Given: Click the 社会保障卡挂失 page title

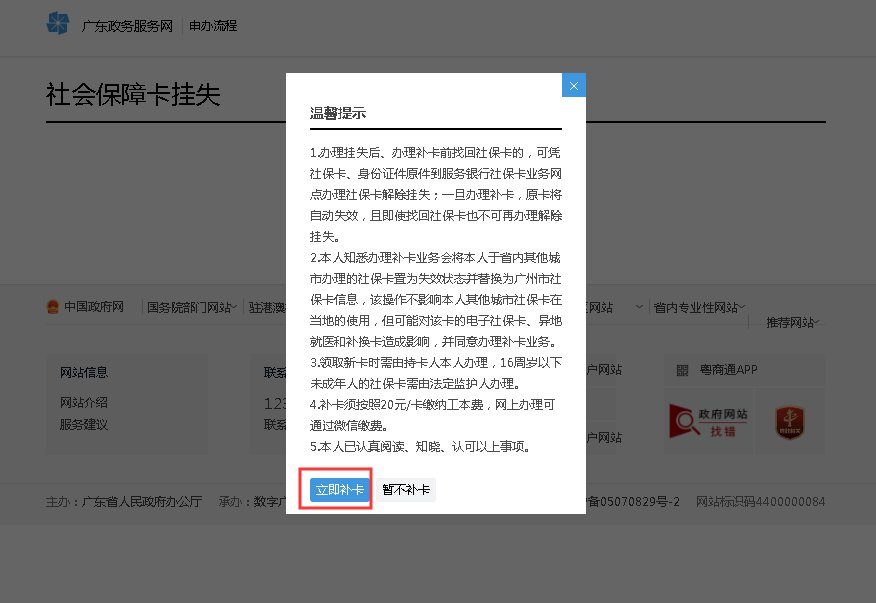Looking at the screenshot, I should coord(133,94).
